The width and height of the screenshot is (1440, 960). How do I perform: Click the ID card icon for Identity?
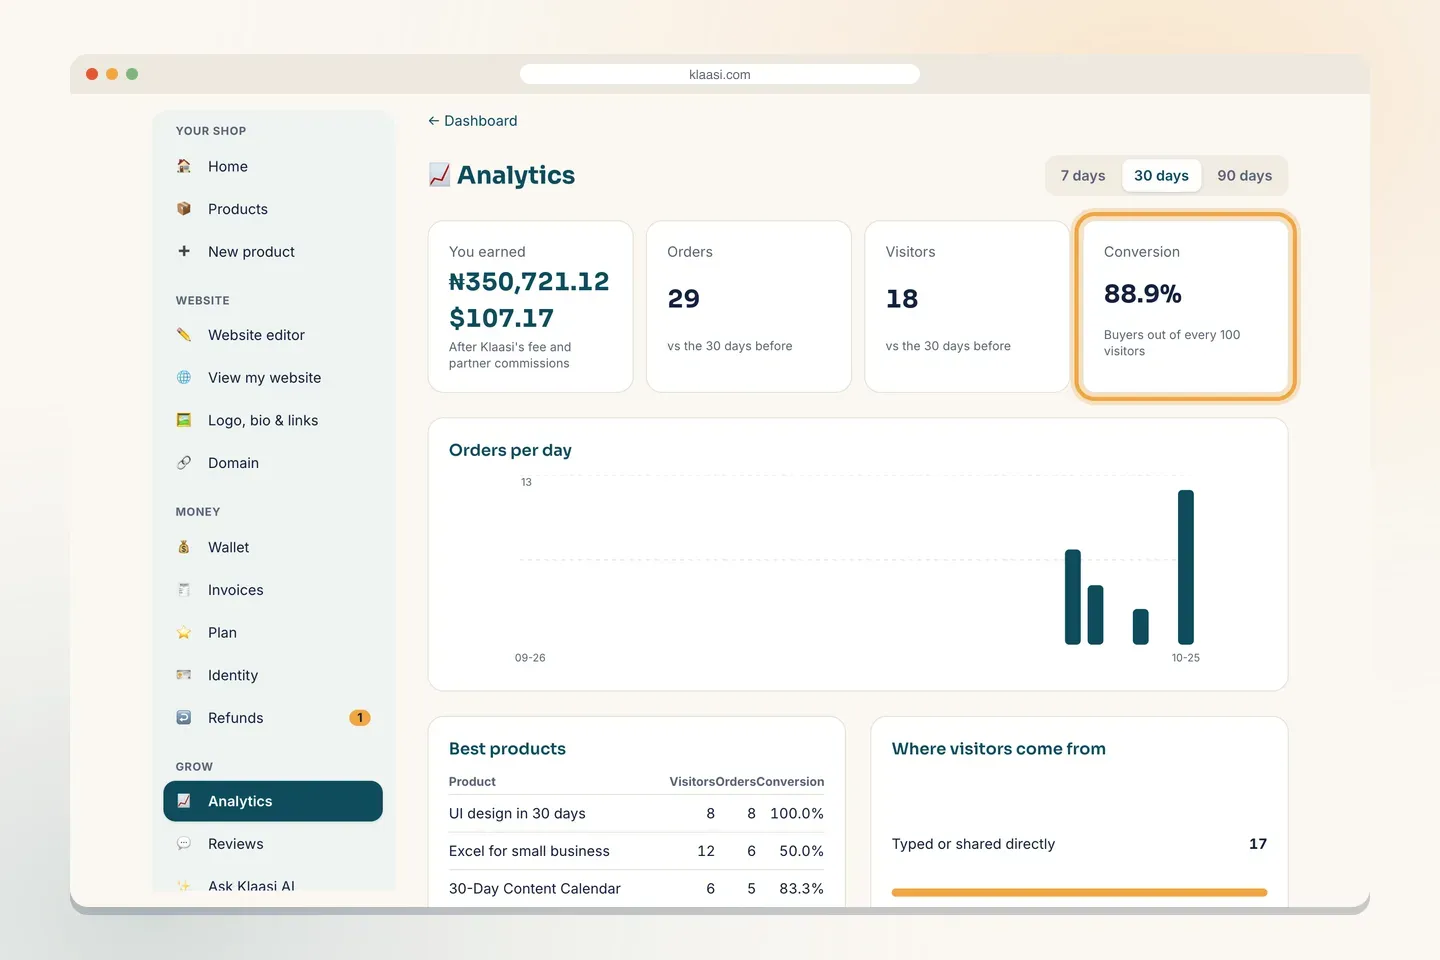coord(184,675)
